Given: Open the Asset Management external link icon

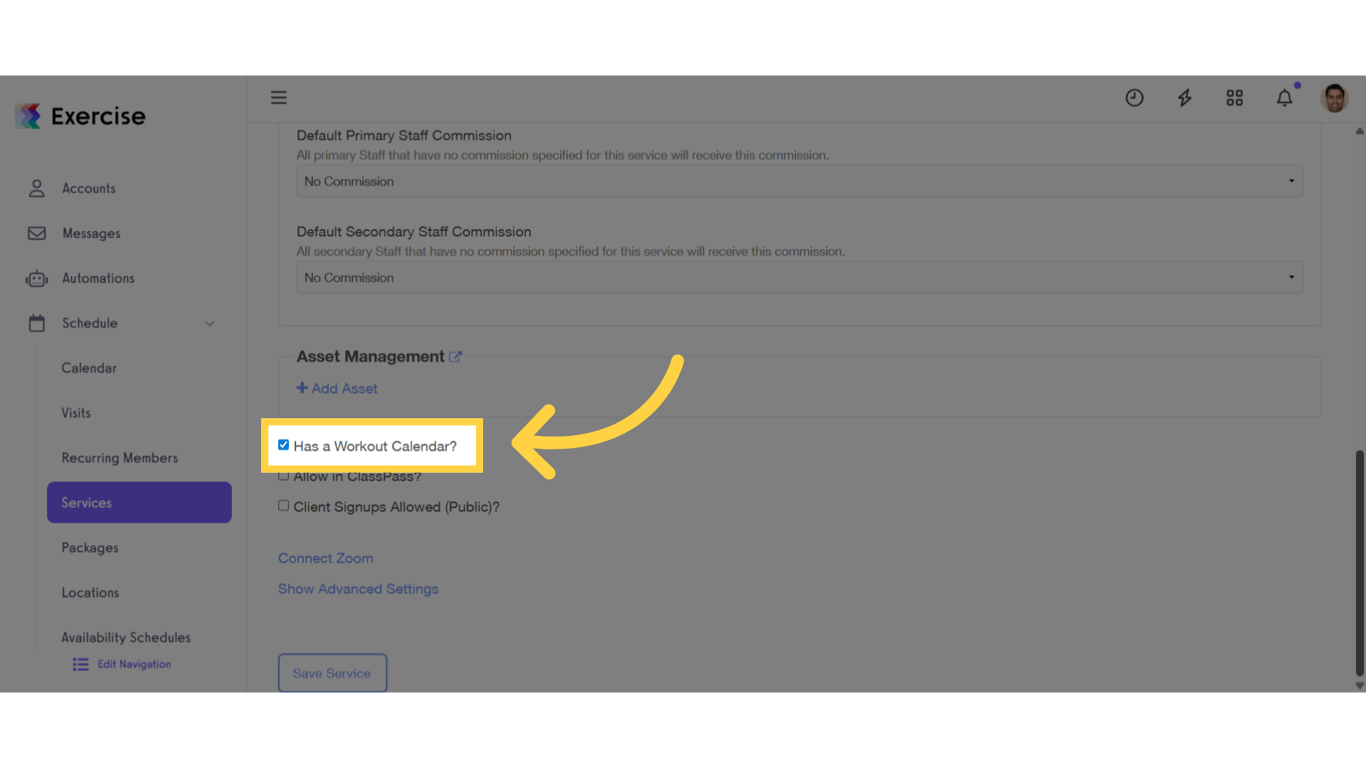Looking at the screenshot, I should click(x=455, y=356).
